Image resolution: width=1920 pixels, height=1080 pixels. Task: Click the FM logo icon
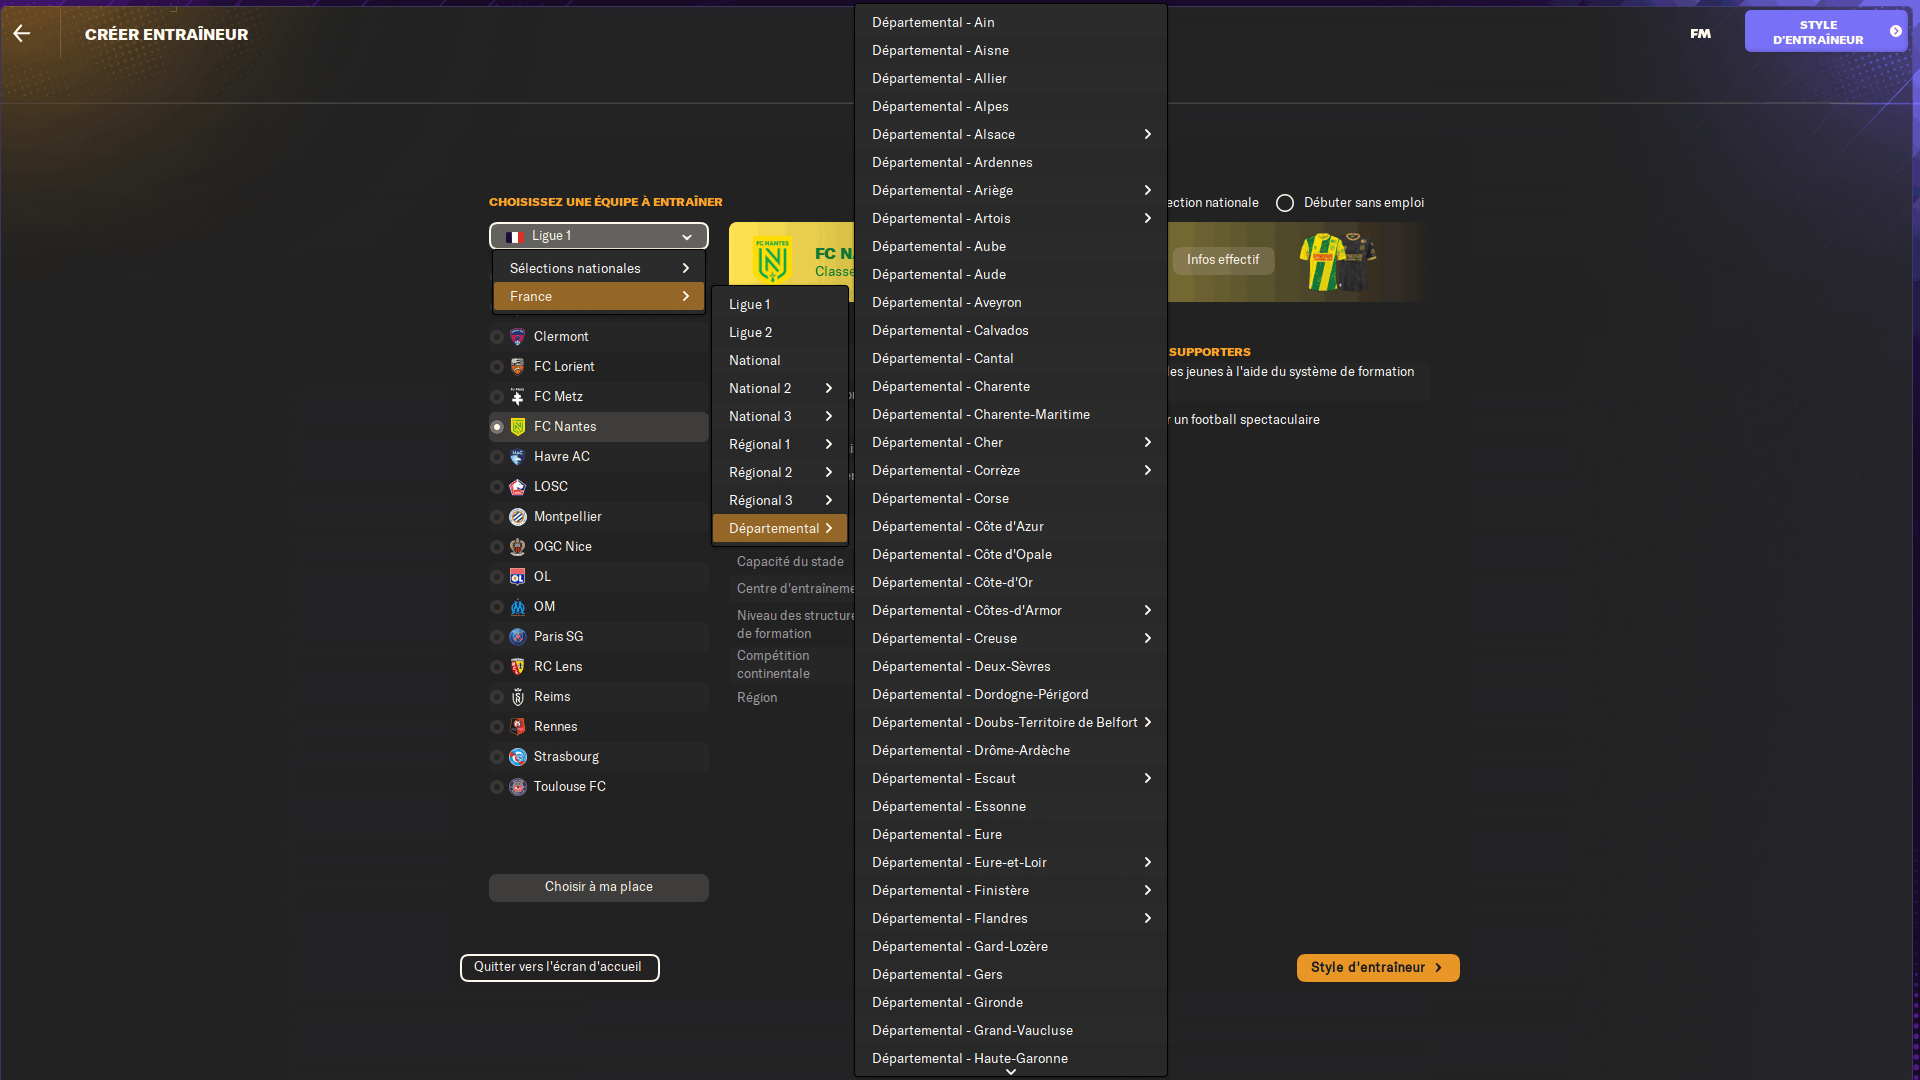pos(1700,34)
